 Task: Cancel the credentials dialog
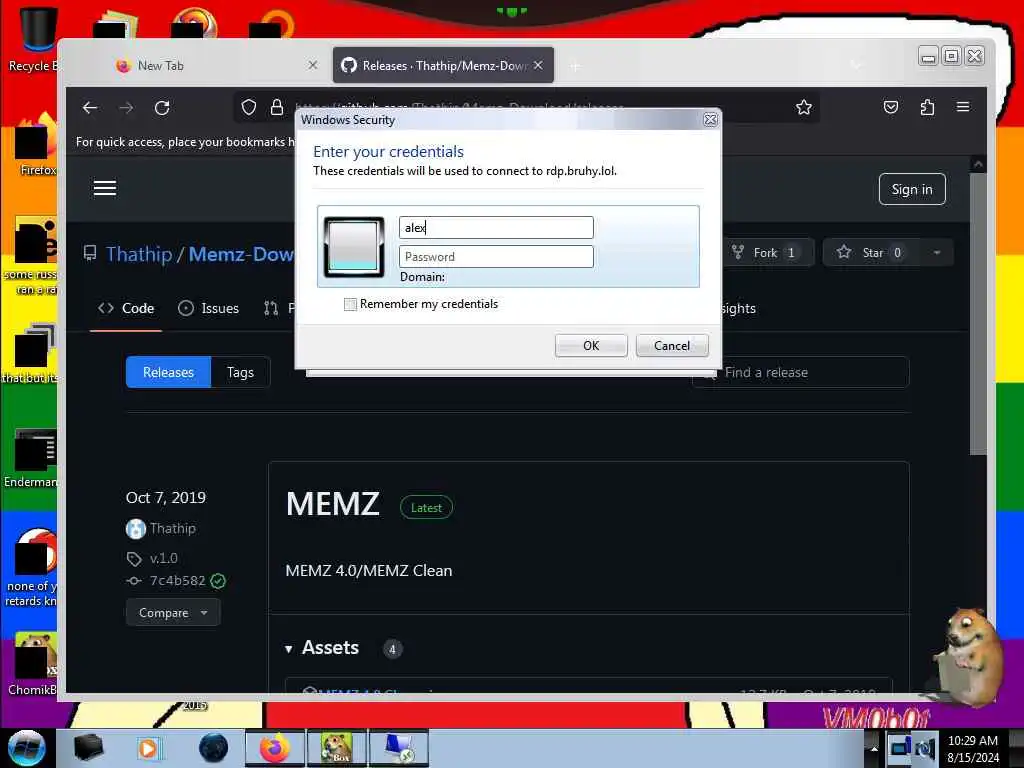(x=672, y=345)
